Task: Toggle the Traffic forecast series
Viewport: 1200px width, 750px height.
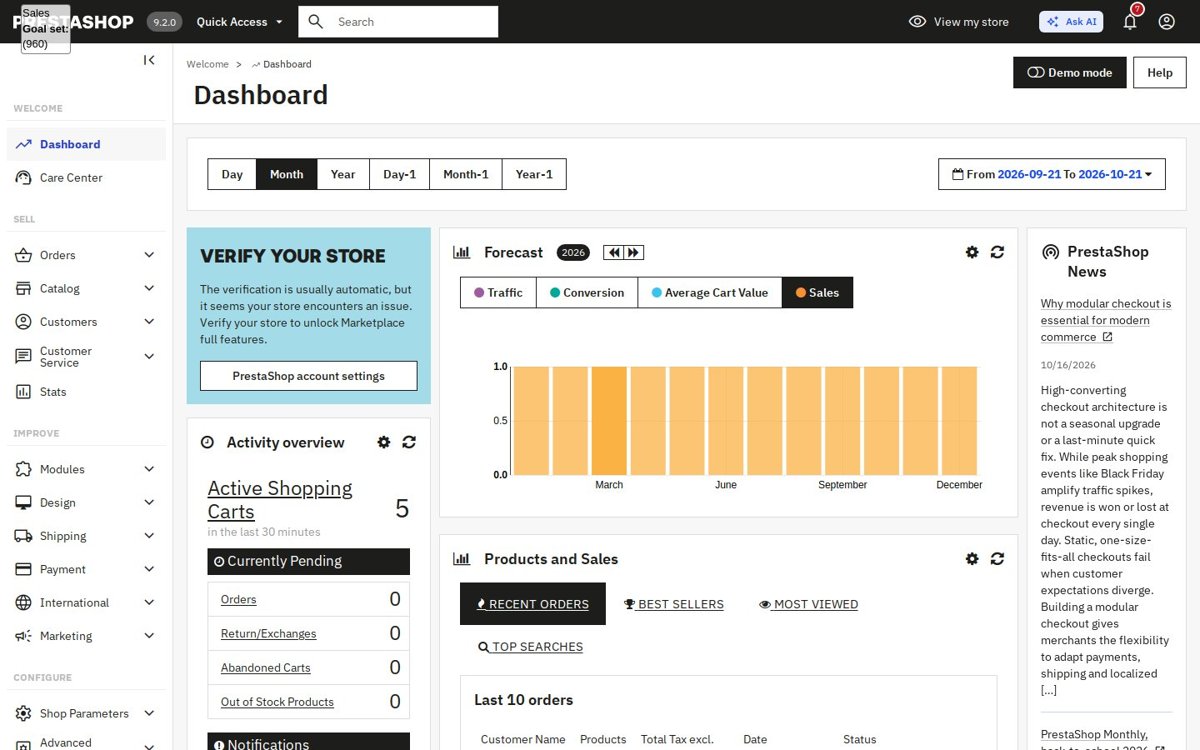Action: [x=498, y=293]
